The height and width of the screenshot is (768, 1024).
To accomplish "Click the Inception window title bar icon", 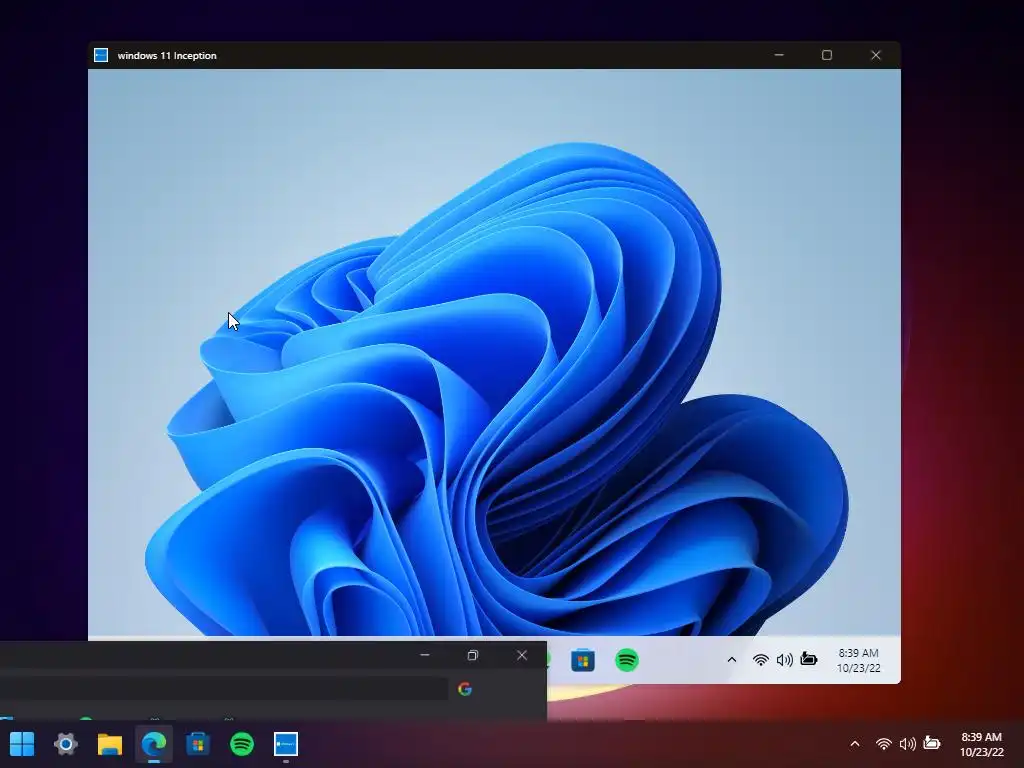I will [101, 55].
